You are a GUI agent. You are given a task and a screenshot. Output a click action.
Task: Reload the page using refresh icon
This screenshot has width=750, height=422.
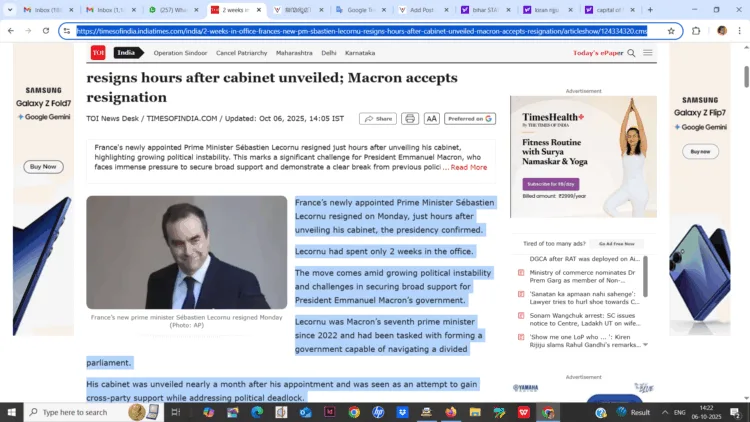click(46, 31)
